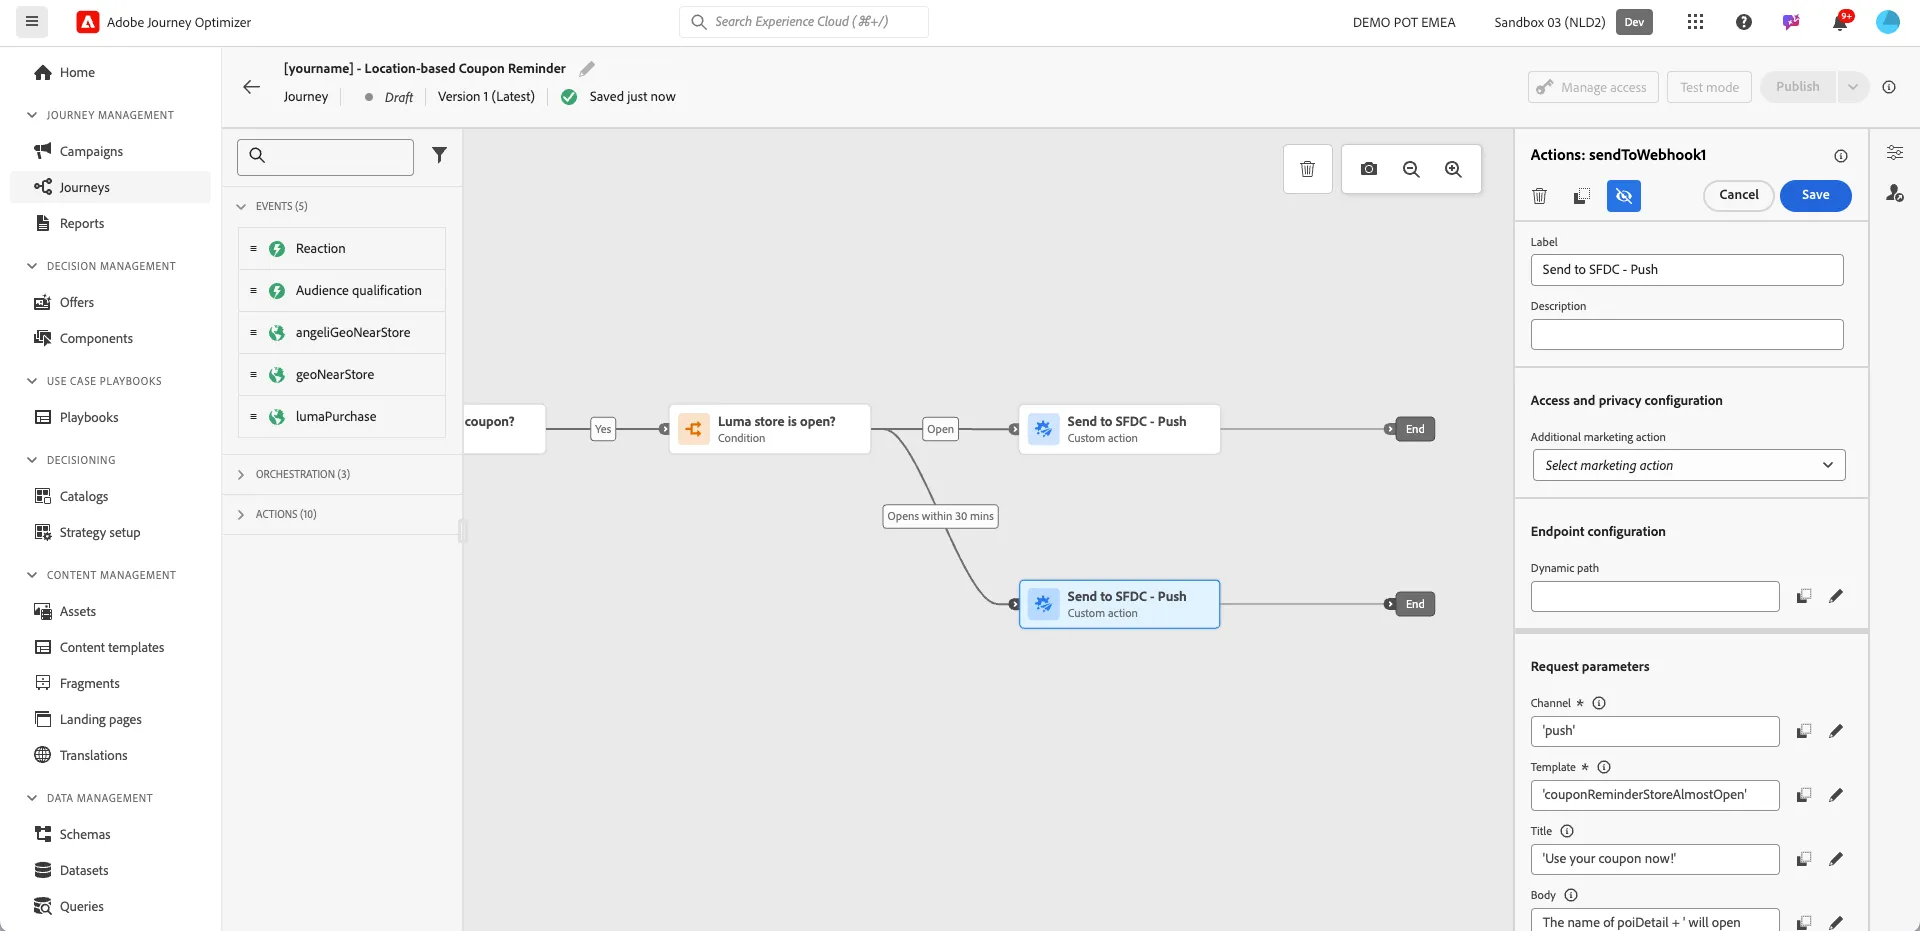Collapse the Events section
This screenshot has height=931, width=1920.
click(x=241, y=206)
